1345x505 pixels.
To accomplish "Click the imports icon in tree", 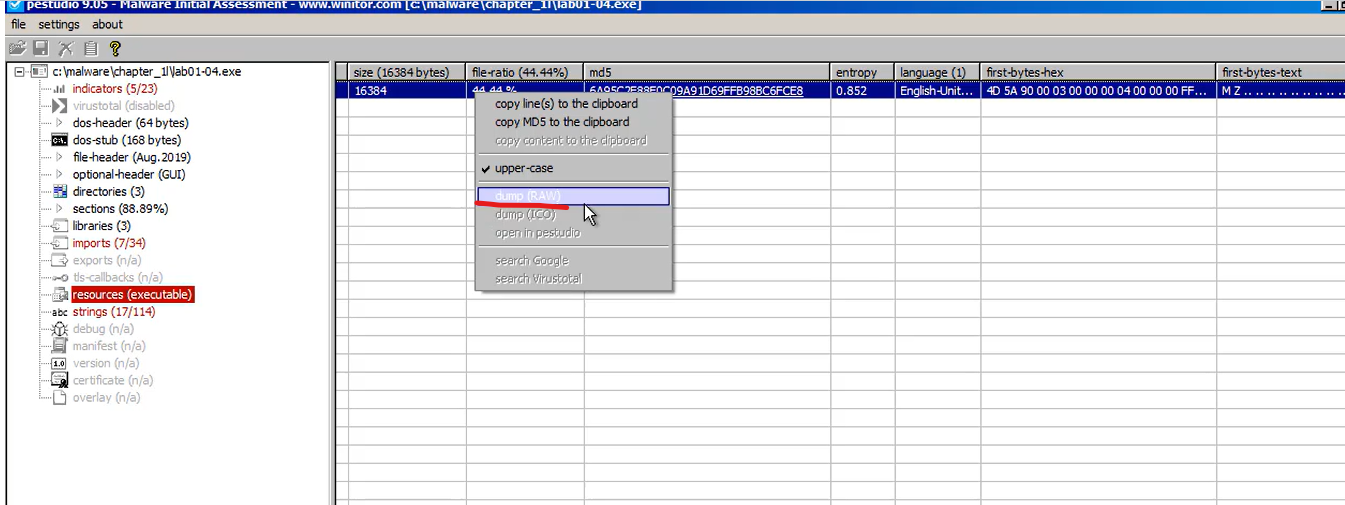I will point(59,243).
